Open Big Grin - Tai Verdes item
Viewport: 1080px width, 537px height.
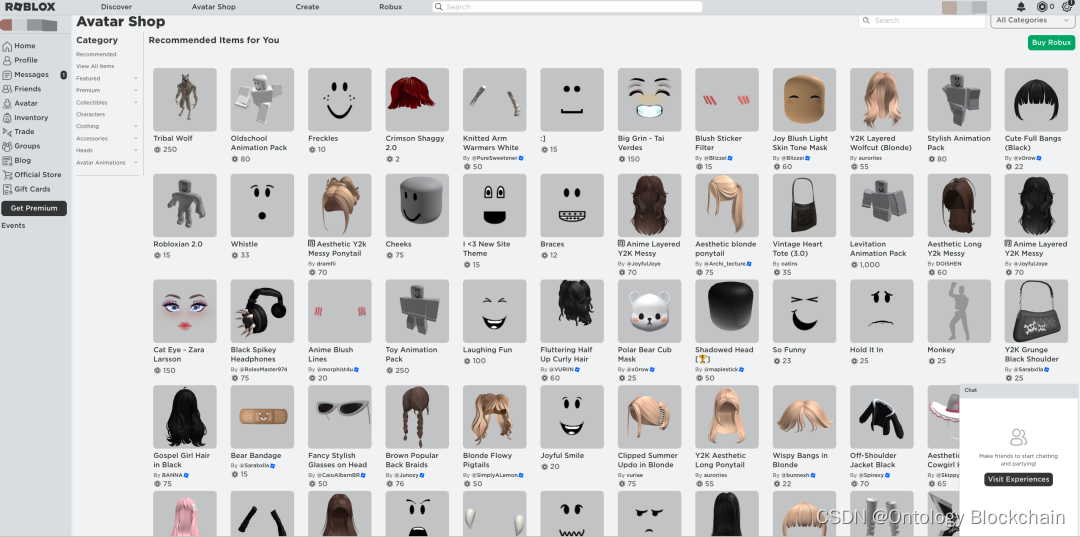click(650, 100)
